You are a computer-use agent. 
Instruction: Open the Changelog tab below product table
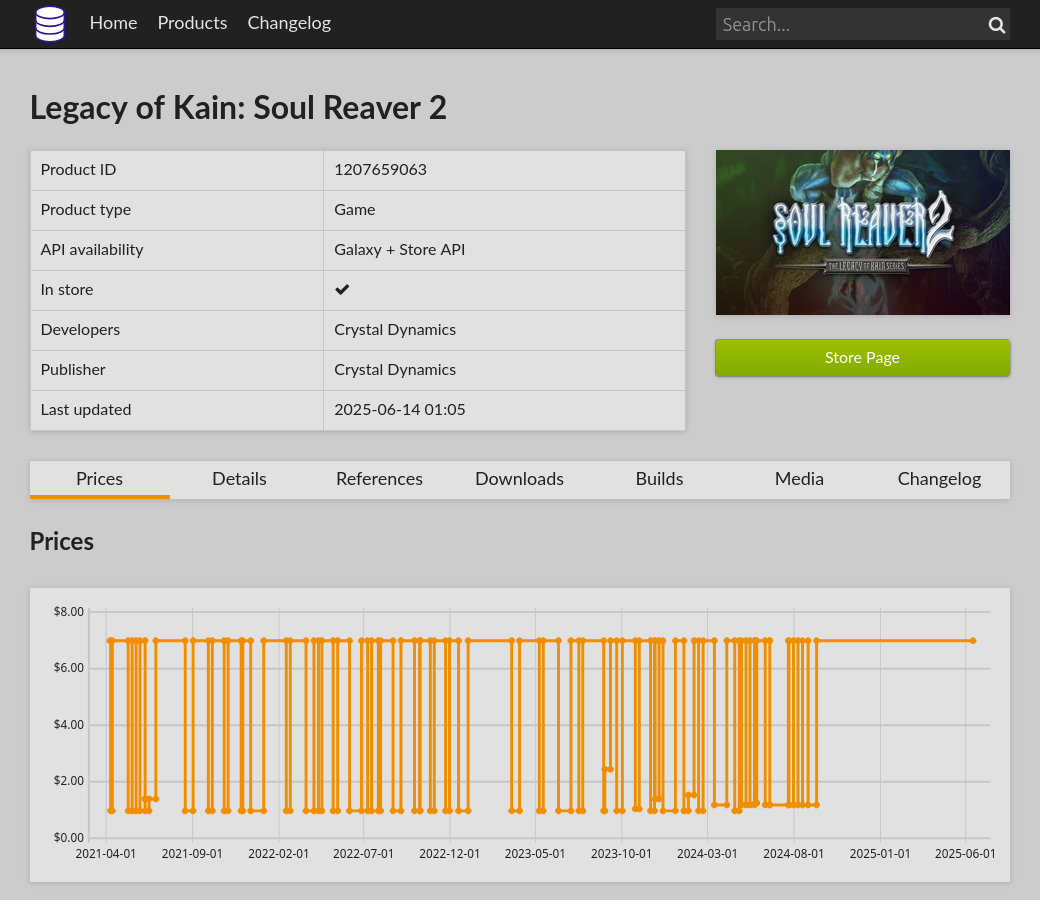tap(939, 479)
